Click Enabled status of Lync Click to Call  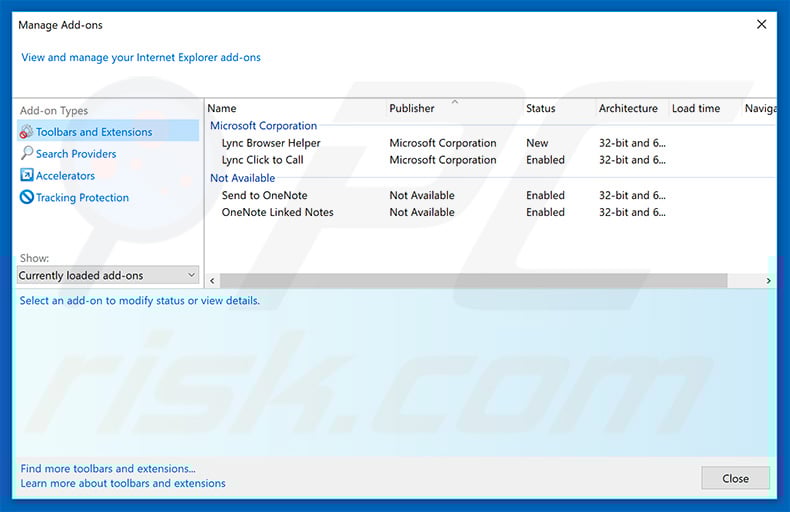pyautogui.click(x=545, y=160)
